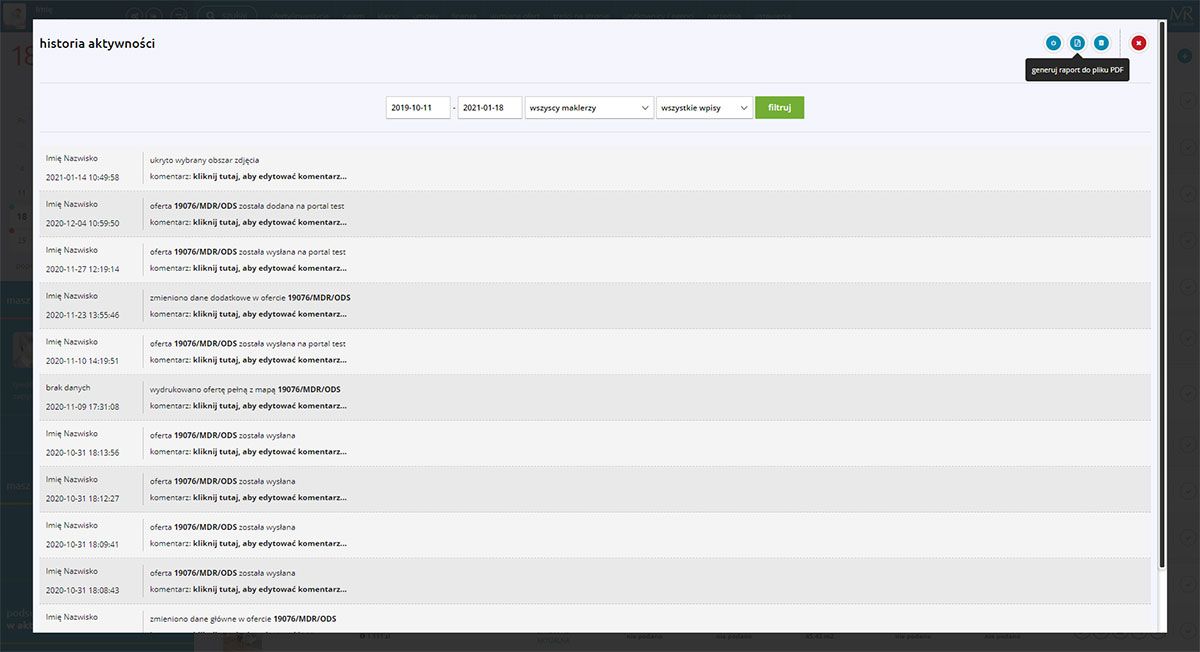Edit the comment for the 2020-12-04 10:59:50 entry
This screenshot has width=1200, height=652.
pyautogui.click(x=270, y=222)
